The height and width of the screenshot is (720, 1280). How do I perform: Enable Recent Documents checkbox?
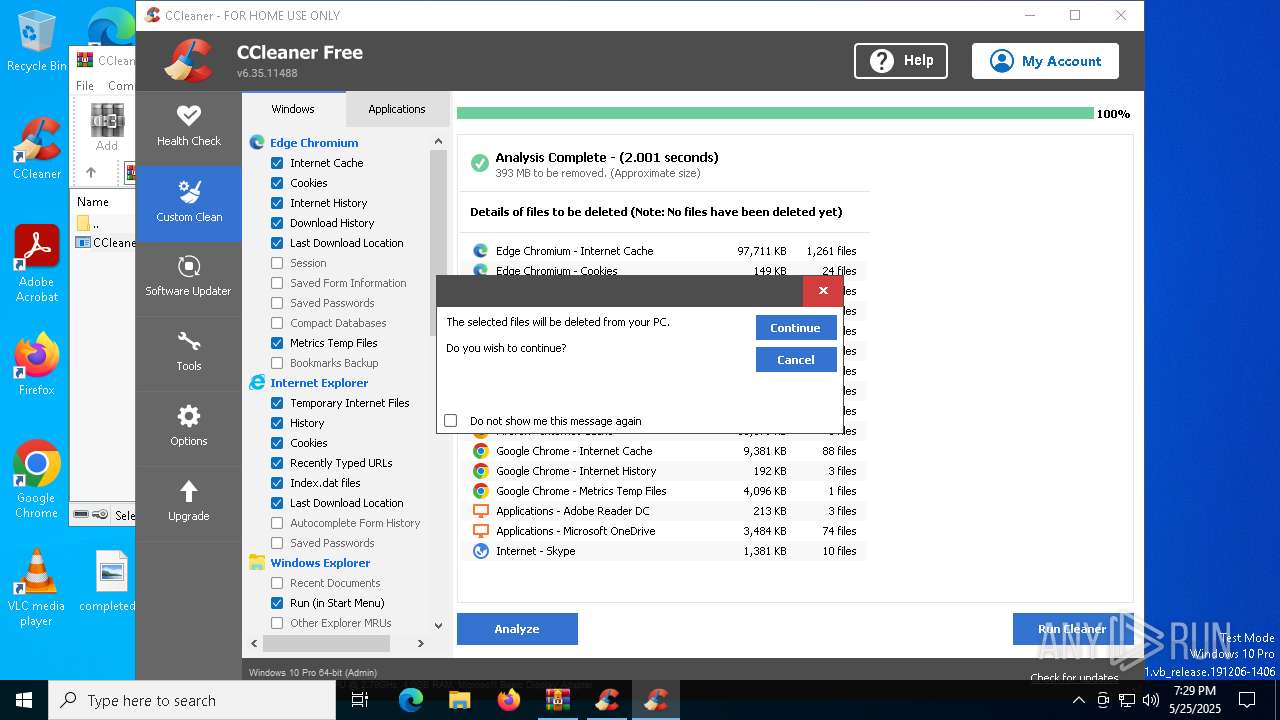tap(277, 583)
